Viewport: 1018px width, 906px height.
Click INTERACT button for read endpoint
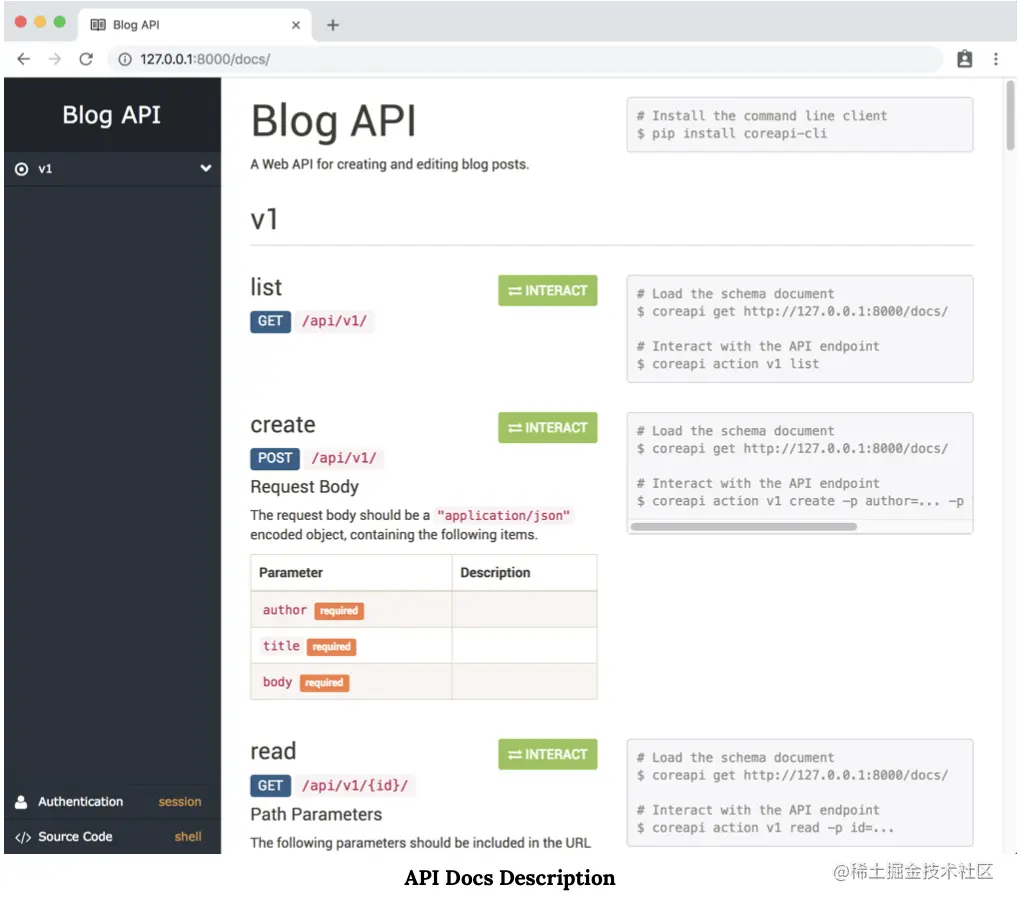(547, 754)
